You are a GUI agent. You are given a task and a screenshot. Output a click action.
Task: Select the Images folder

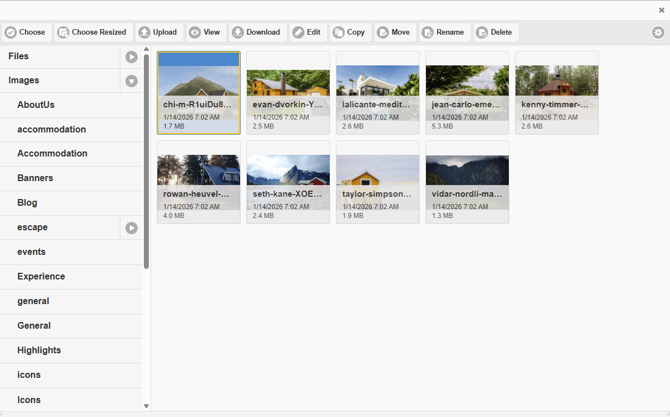click(60, 80)
